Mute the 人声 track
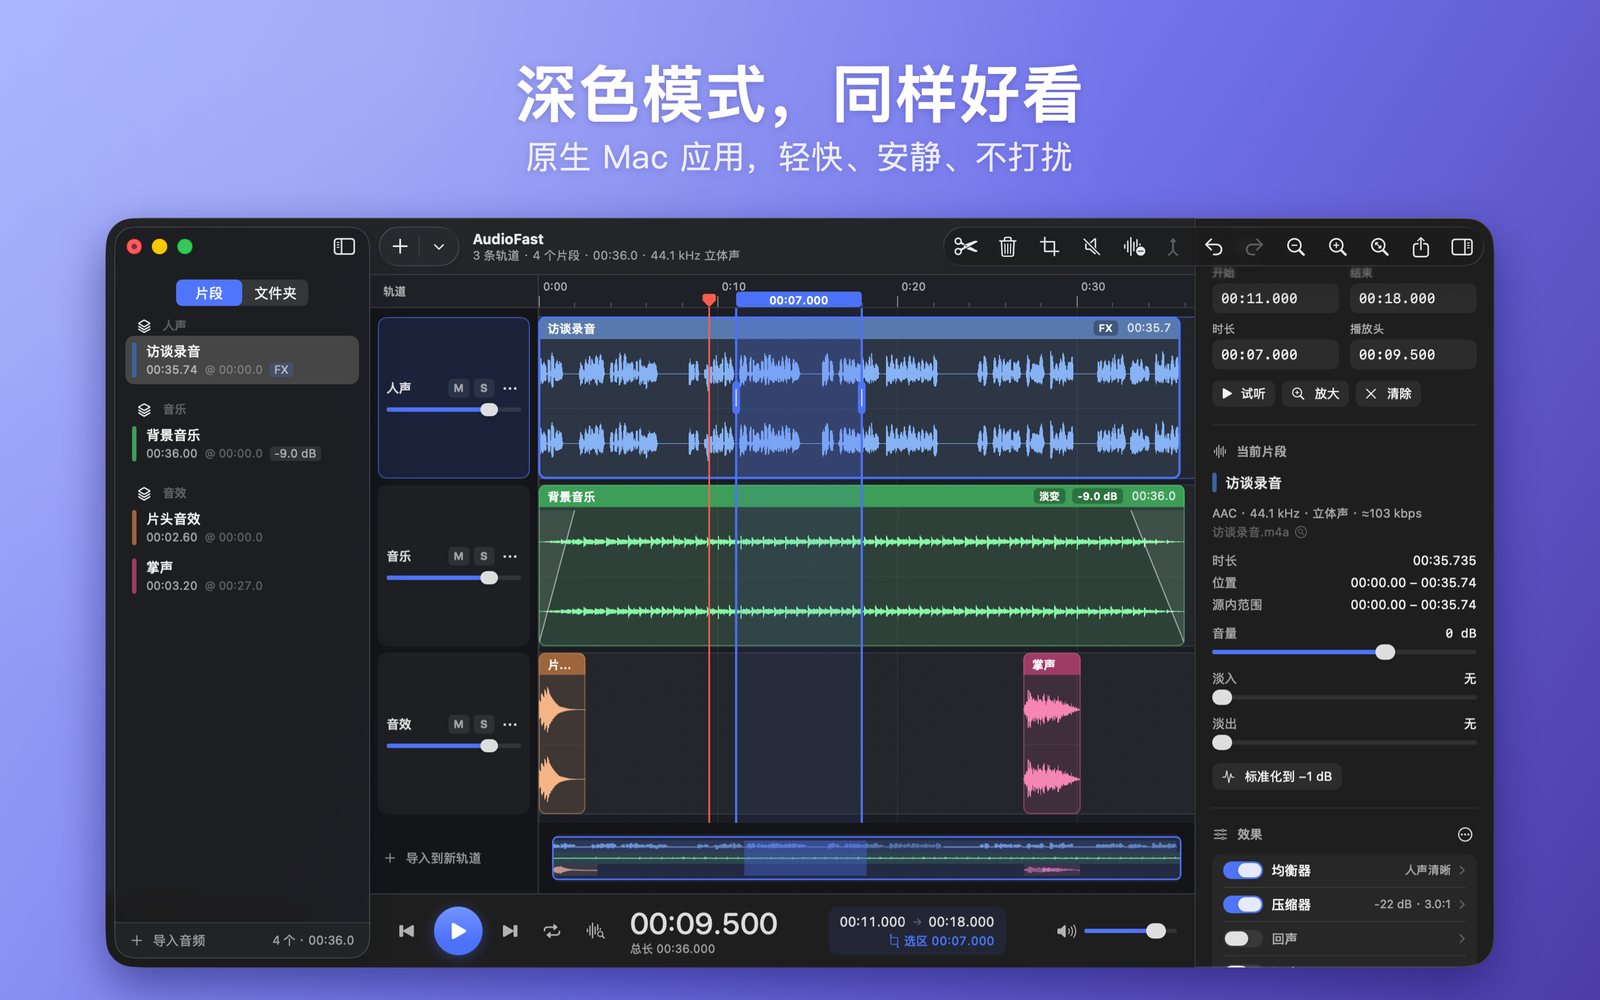 [x=458, y=388]
